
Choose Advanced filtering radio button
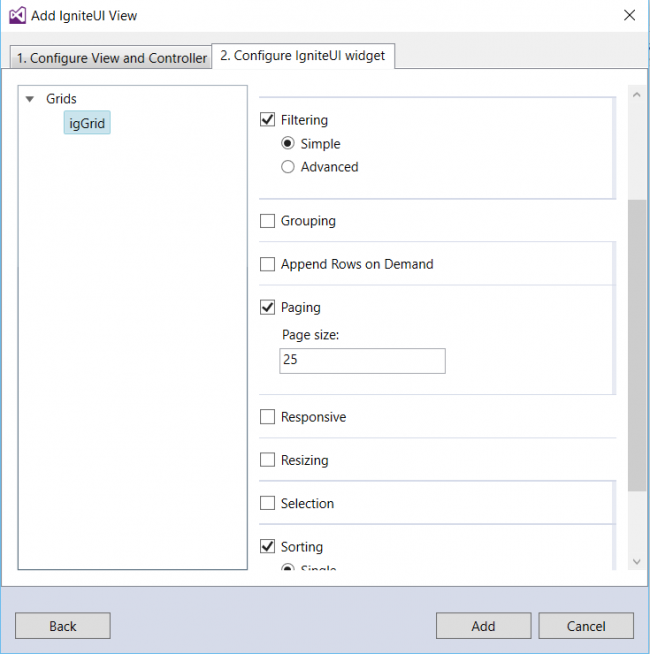pos(287,167)
